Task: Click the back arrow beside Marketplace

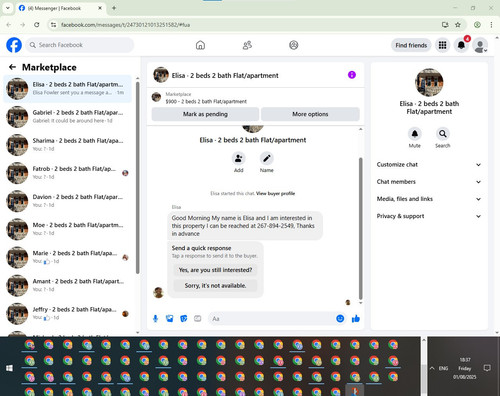Action: [x=12, y=67]
